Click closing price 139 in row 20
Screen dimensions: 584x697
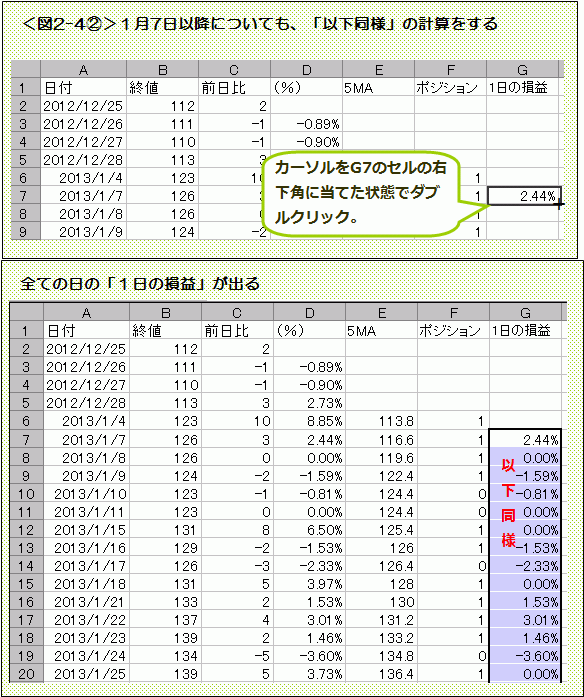(x=165, y=674)
